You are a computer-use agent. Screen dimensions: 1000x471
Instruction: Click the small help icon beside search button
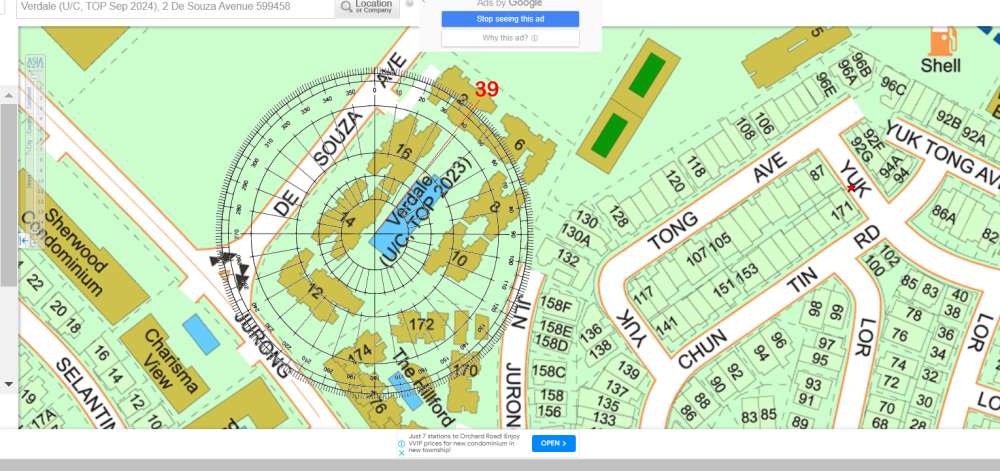tap(409, 4)
